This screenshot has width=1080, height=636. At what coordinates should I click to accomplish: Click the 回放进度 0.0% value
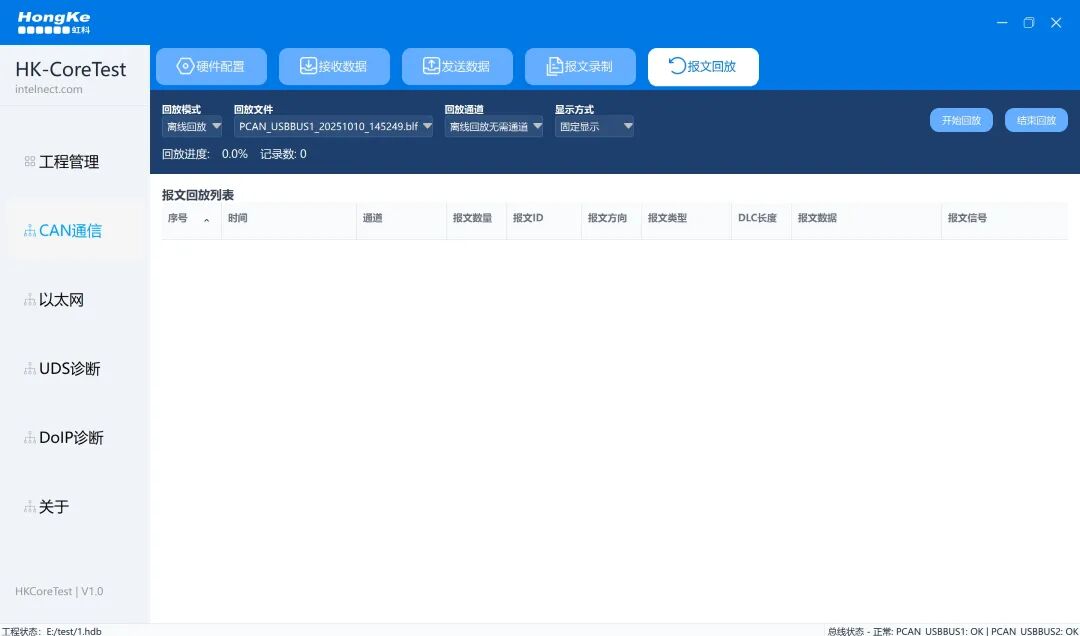pos(235,154)
